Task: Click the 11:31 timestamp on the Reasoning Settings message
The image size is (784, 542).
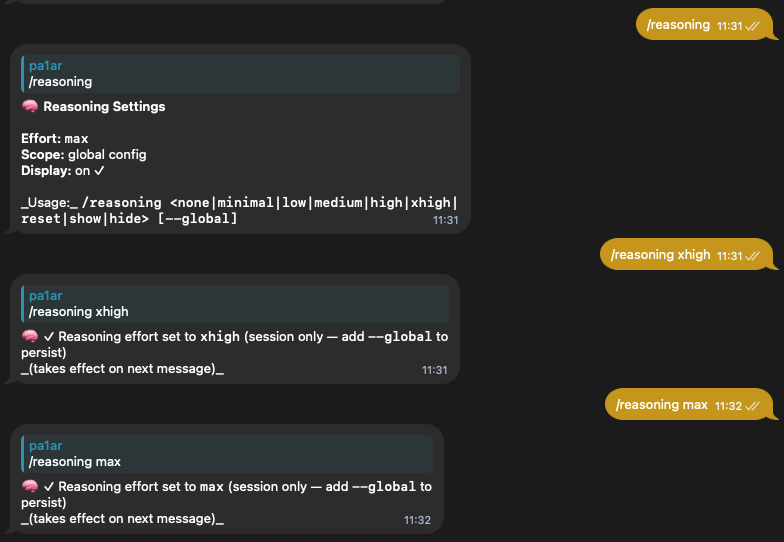Action: [446, 220]
